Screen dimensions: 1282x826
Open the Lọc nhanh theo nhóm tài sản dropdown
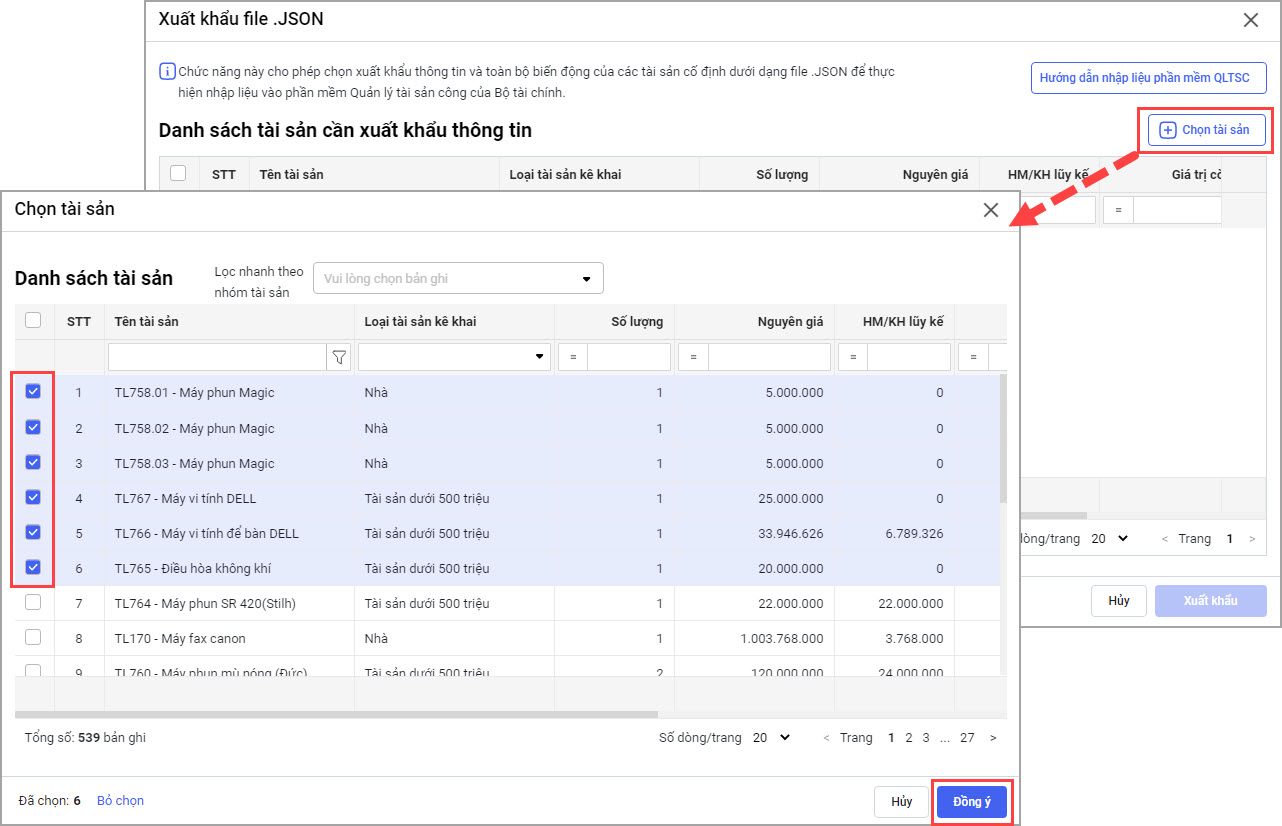[458, 279]
